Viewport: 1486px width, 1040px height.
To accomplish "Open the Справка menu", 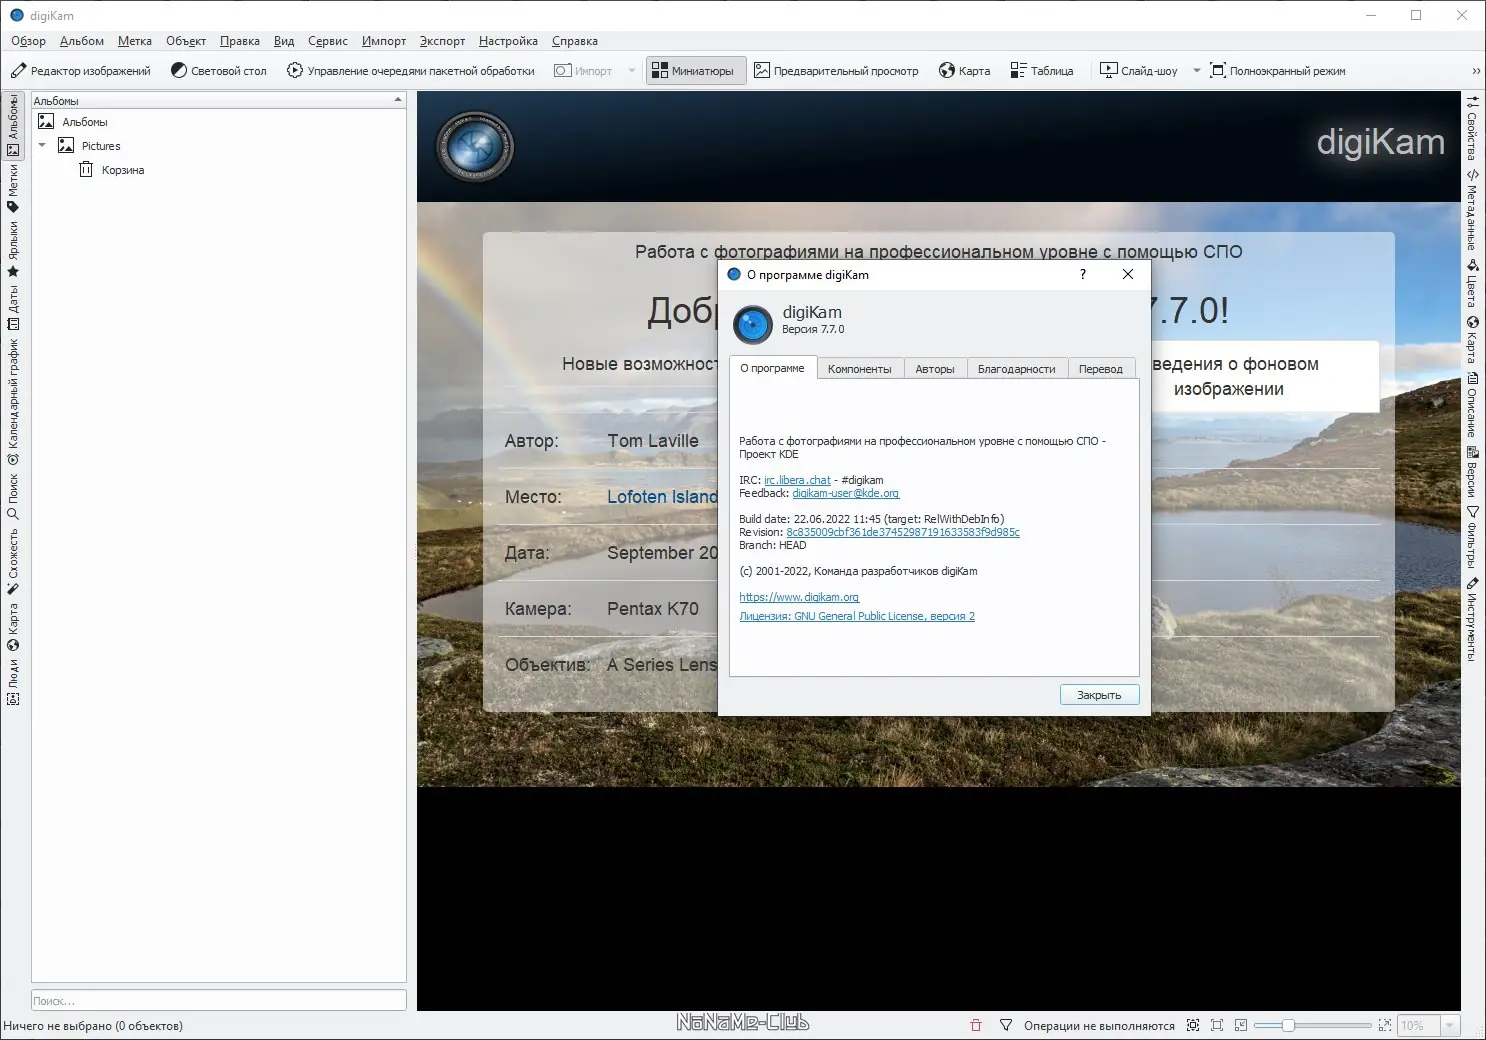I will [x=575, y=41].
